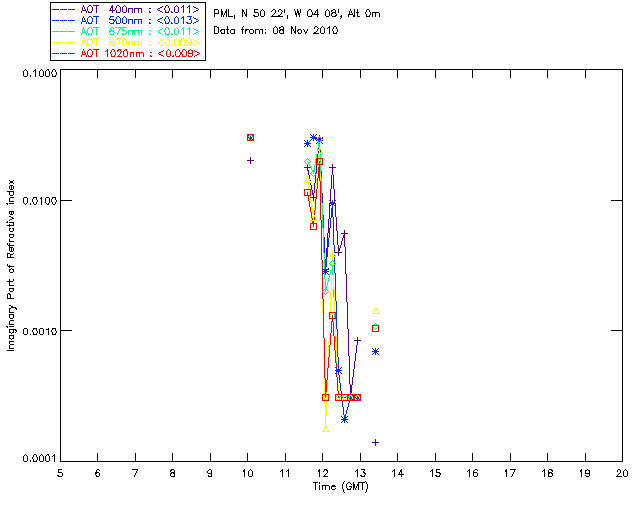Click the 'Data from: 08 Nov 2010' text
Screen dimensions: 640x512
(276, 31)
